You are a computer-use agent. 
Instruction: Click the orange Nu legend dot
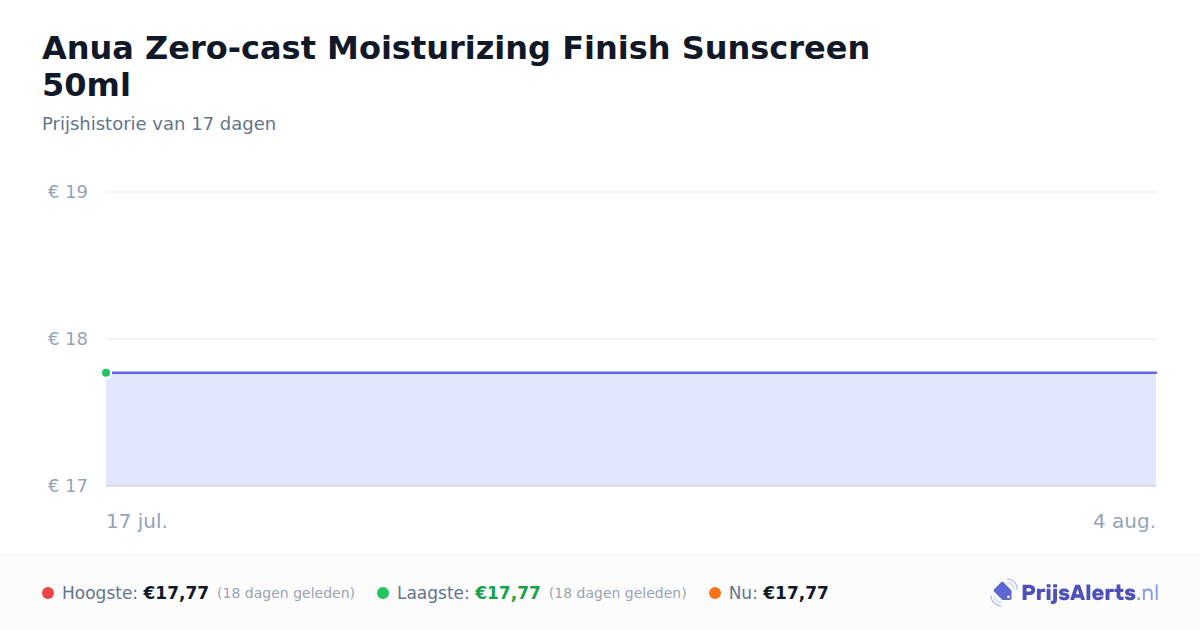tap(715, 593)
